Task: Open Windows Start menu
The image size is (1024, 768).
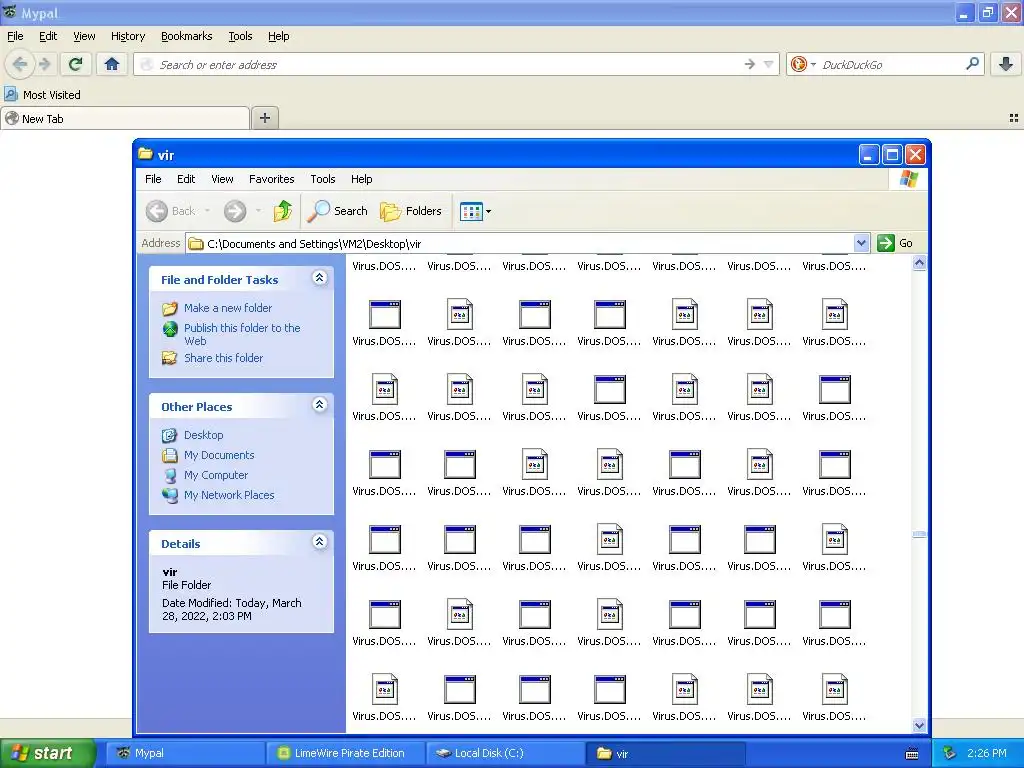Action: pyautogui.click(x=47, y=753)
